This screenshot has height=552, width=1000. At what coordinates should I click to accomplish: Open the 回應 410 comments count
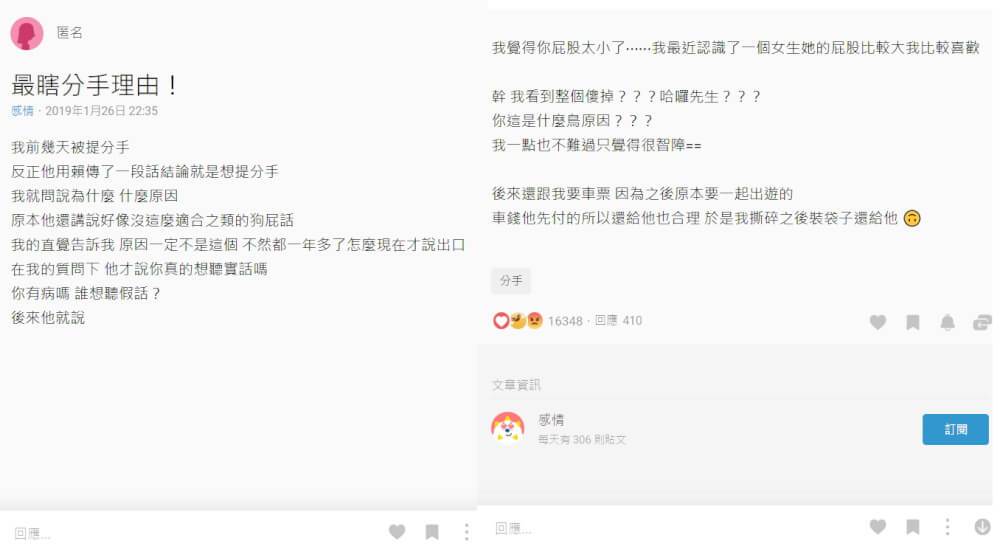coord(618,321)
